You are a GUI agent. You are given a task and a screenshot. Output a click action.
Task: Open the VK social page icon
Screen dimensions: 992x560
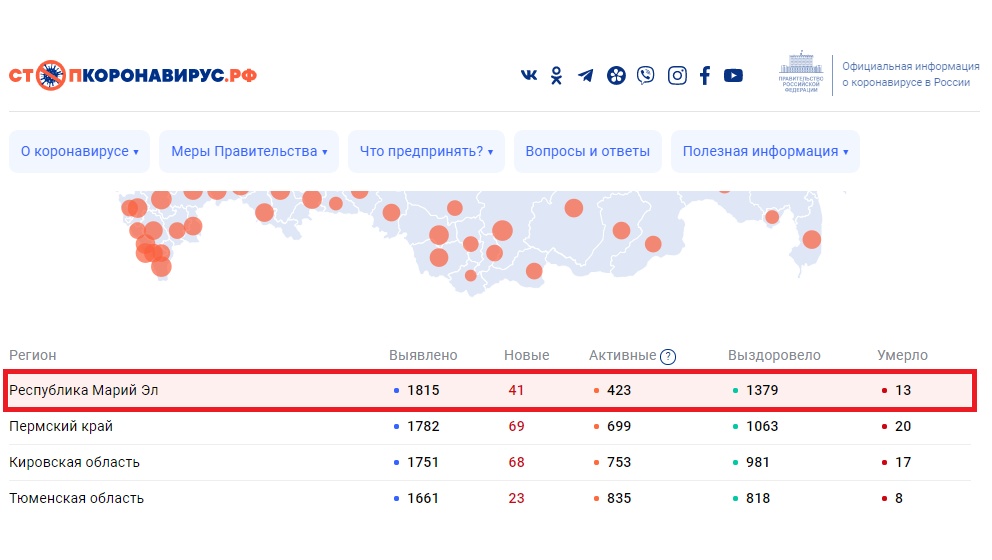529,76
